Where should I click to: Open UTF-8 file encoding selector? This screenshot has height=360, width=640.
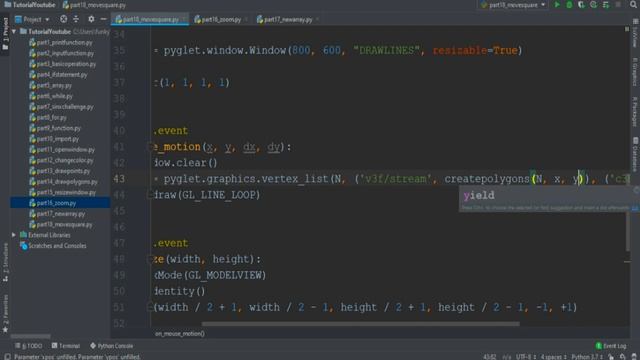[x=526, y=357]
